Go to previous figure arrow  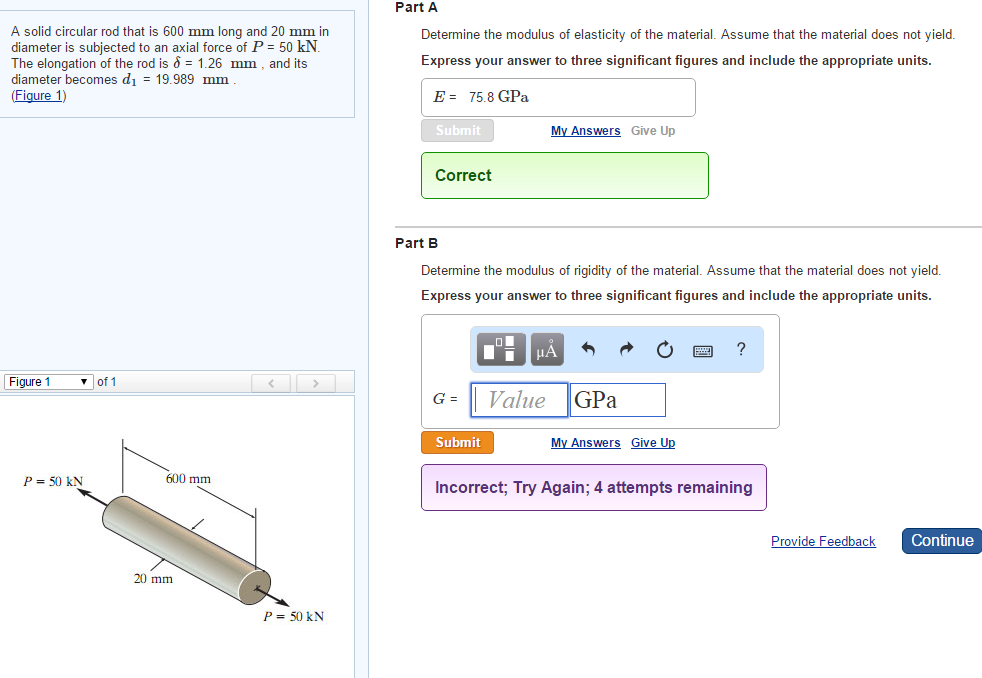270,382
